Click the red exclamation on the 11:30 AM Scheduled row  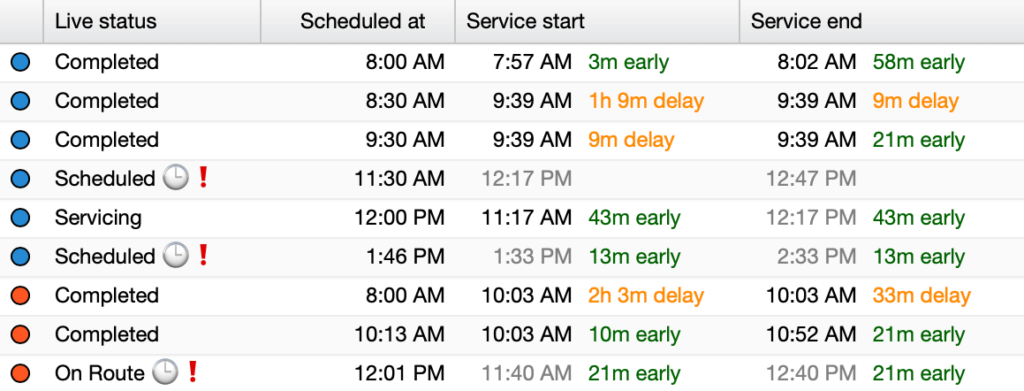(202, 177)
